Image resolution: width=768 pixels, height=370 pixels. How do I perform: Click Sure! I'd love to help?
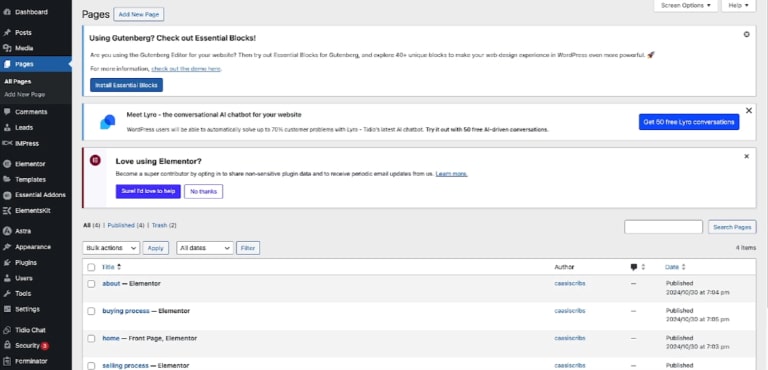148,192
